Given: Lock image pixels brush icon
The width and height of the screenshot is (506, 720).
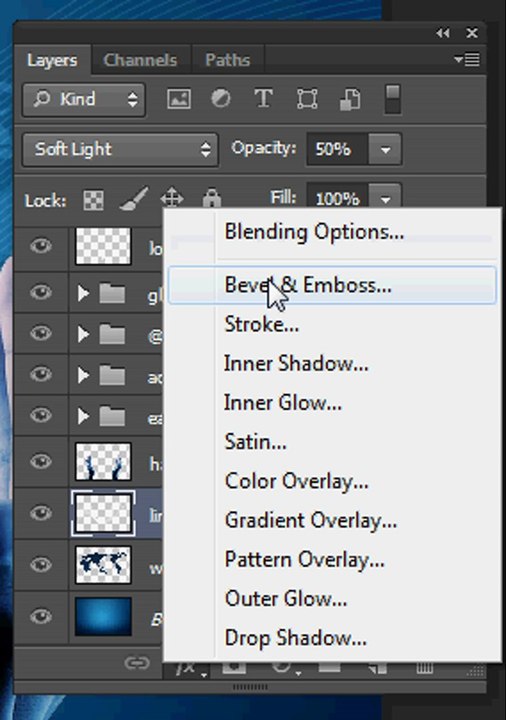Looking at the screenshot, I should [134, 198].
